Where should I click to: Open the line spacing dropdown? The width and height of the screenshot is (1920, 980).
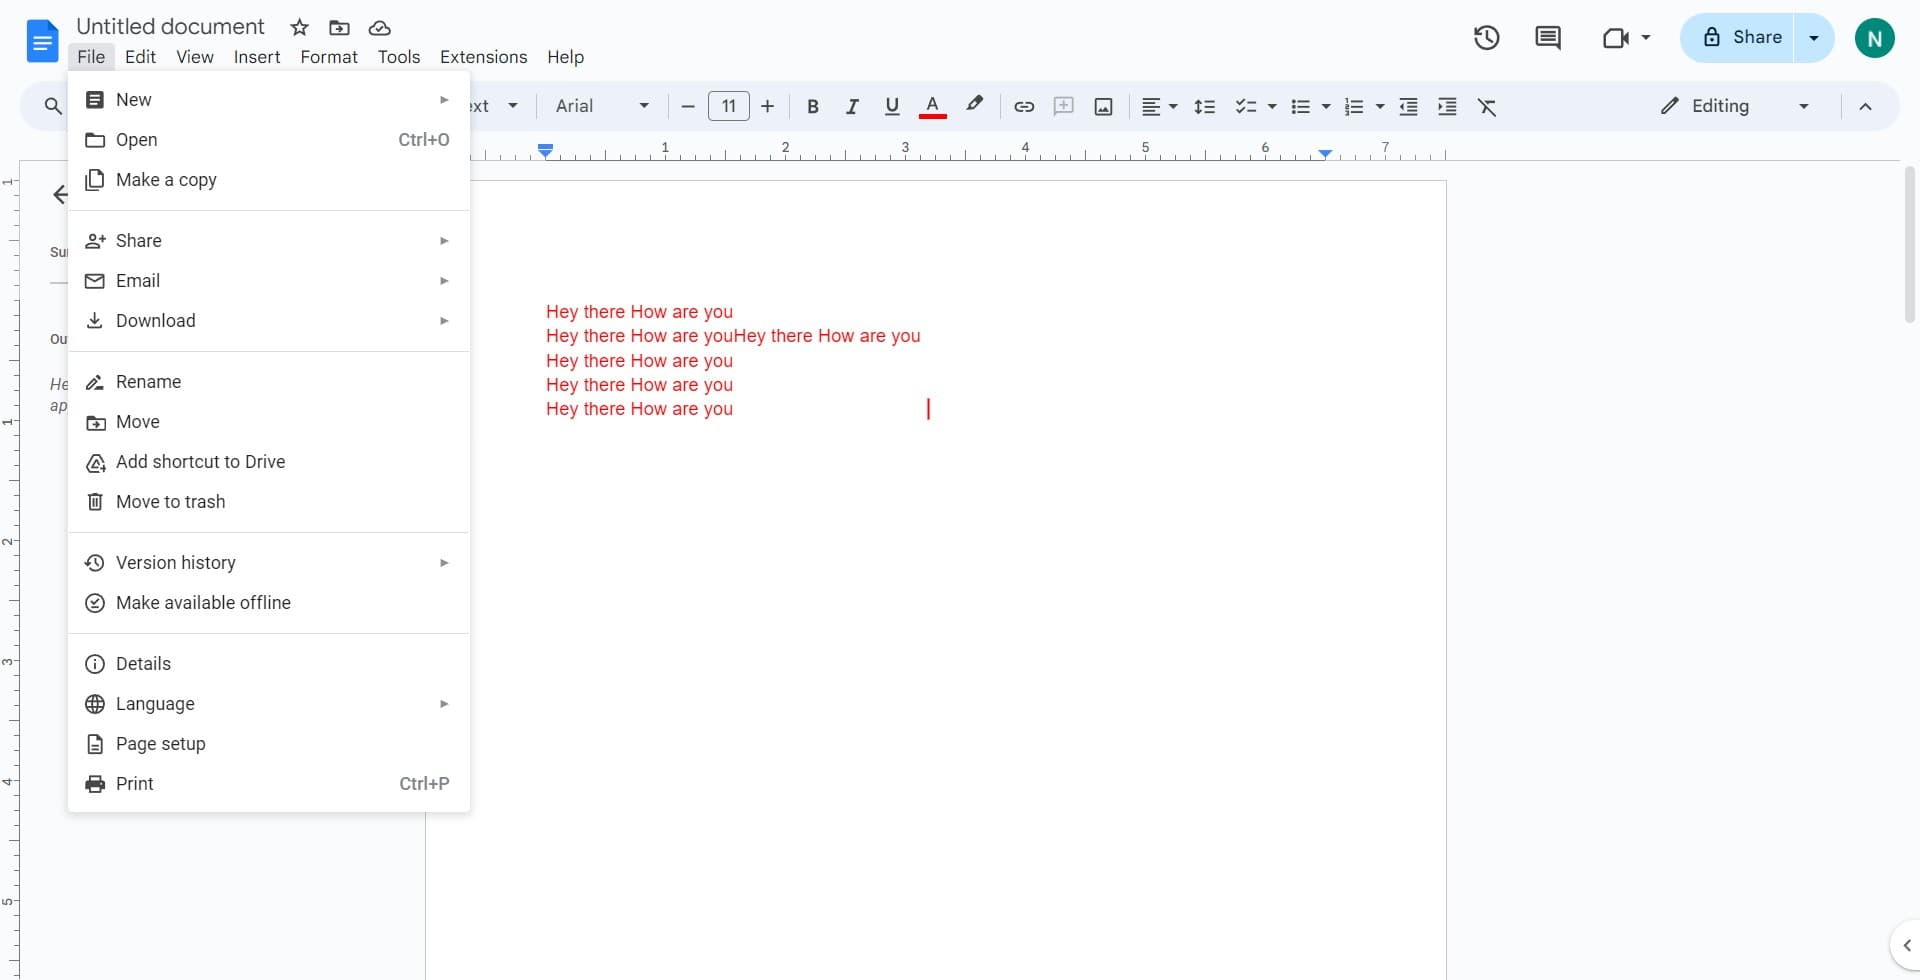1205,106
